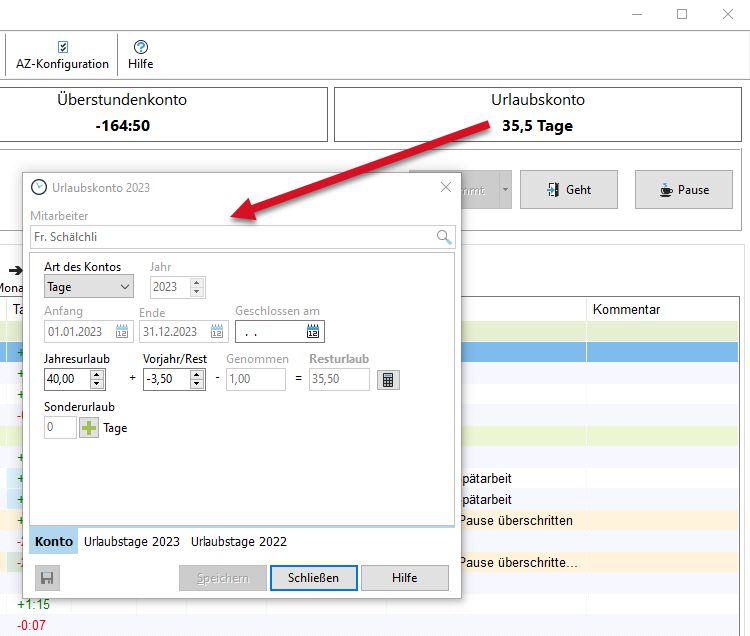Screen dimensions: 750x636
Task: Switch to the Urlaubstage 2022 tab
Action: click(x=239, y=542)
